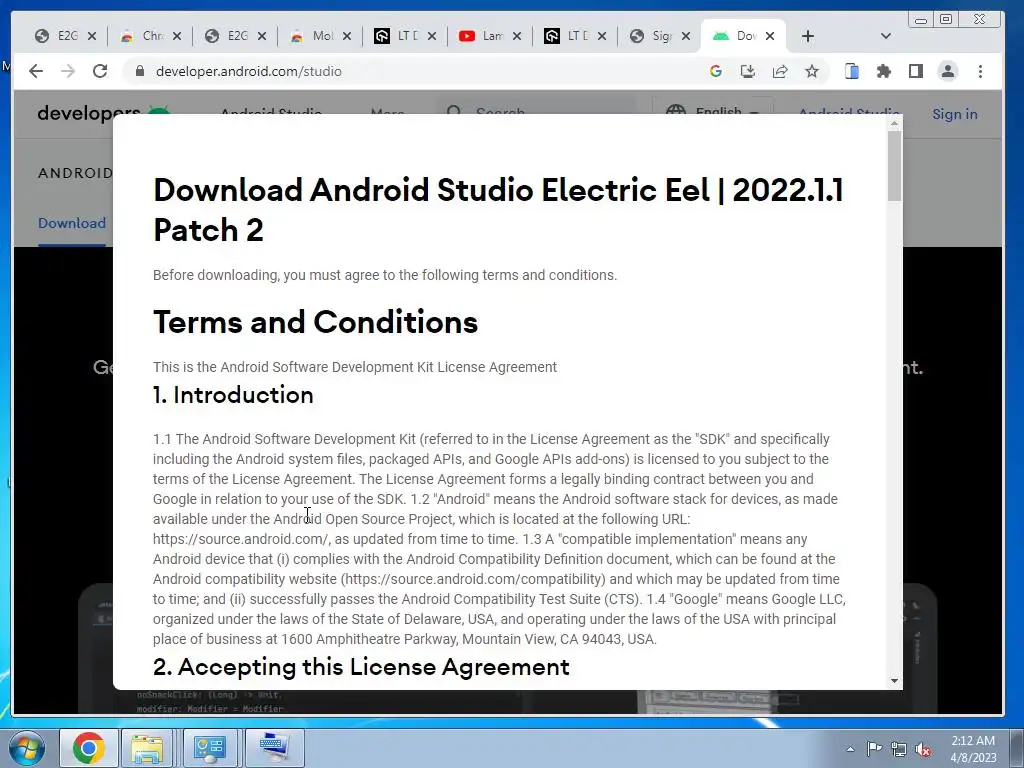The height and width of the screenshot is (768, 1024).
Task: Switch to the second E2G tab
Action: coord(234,36)
